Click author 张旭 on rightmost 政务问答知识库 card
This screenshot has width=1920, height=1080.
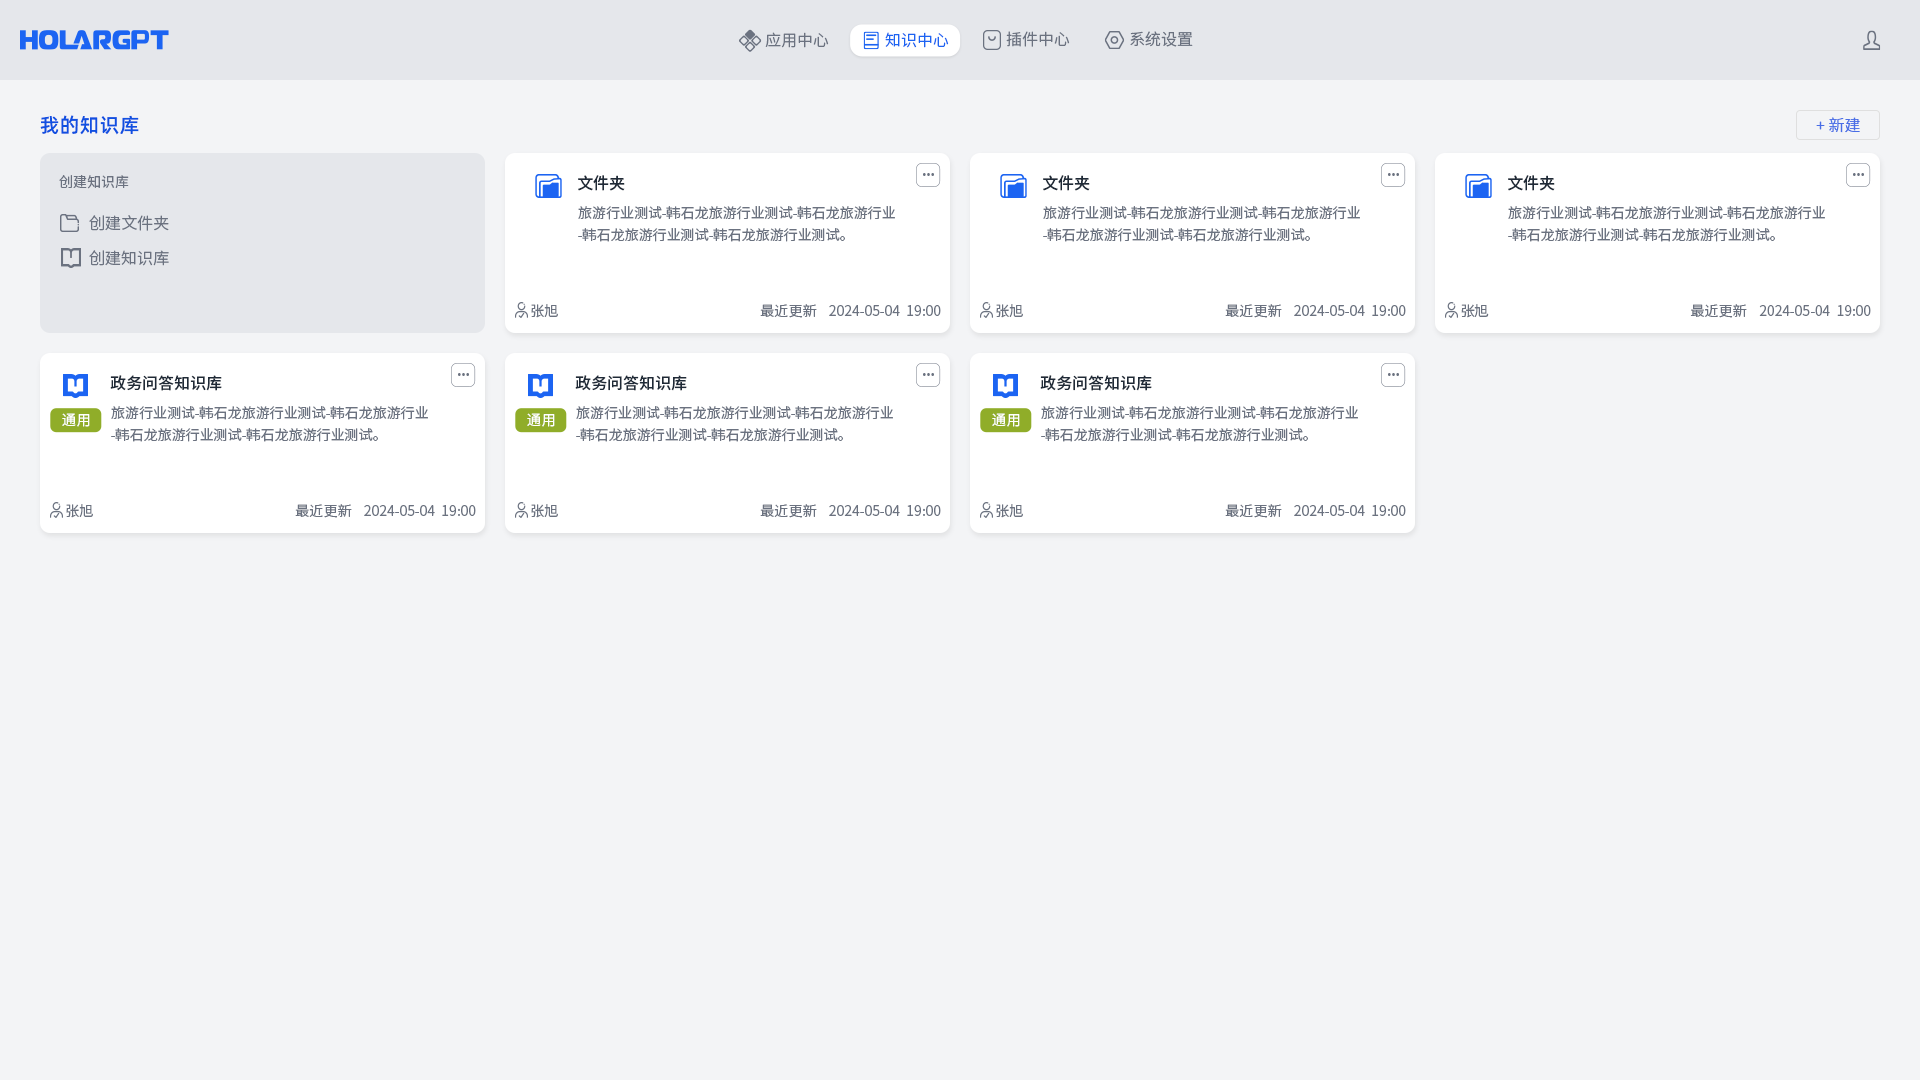(1002, 511)
